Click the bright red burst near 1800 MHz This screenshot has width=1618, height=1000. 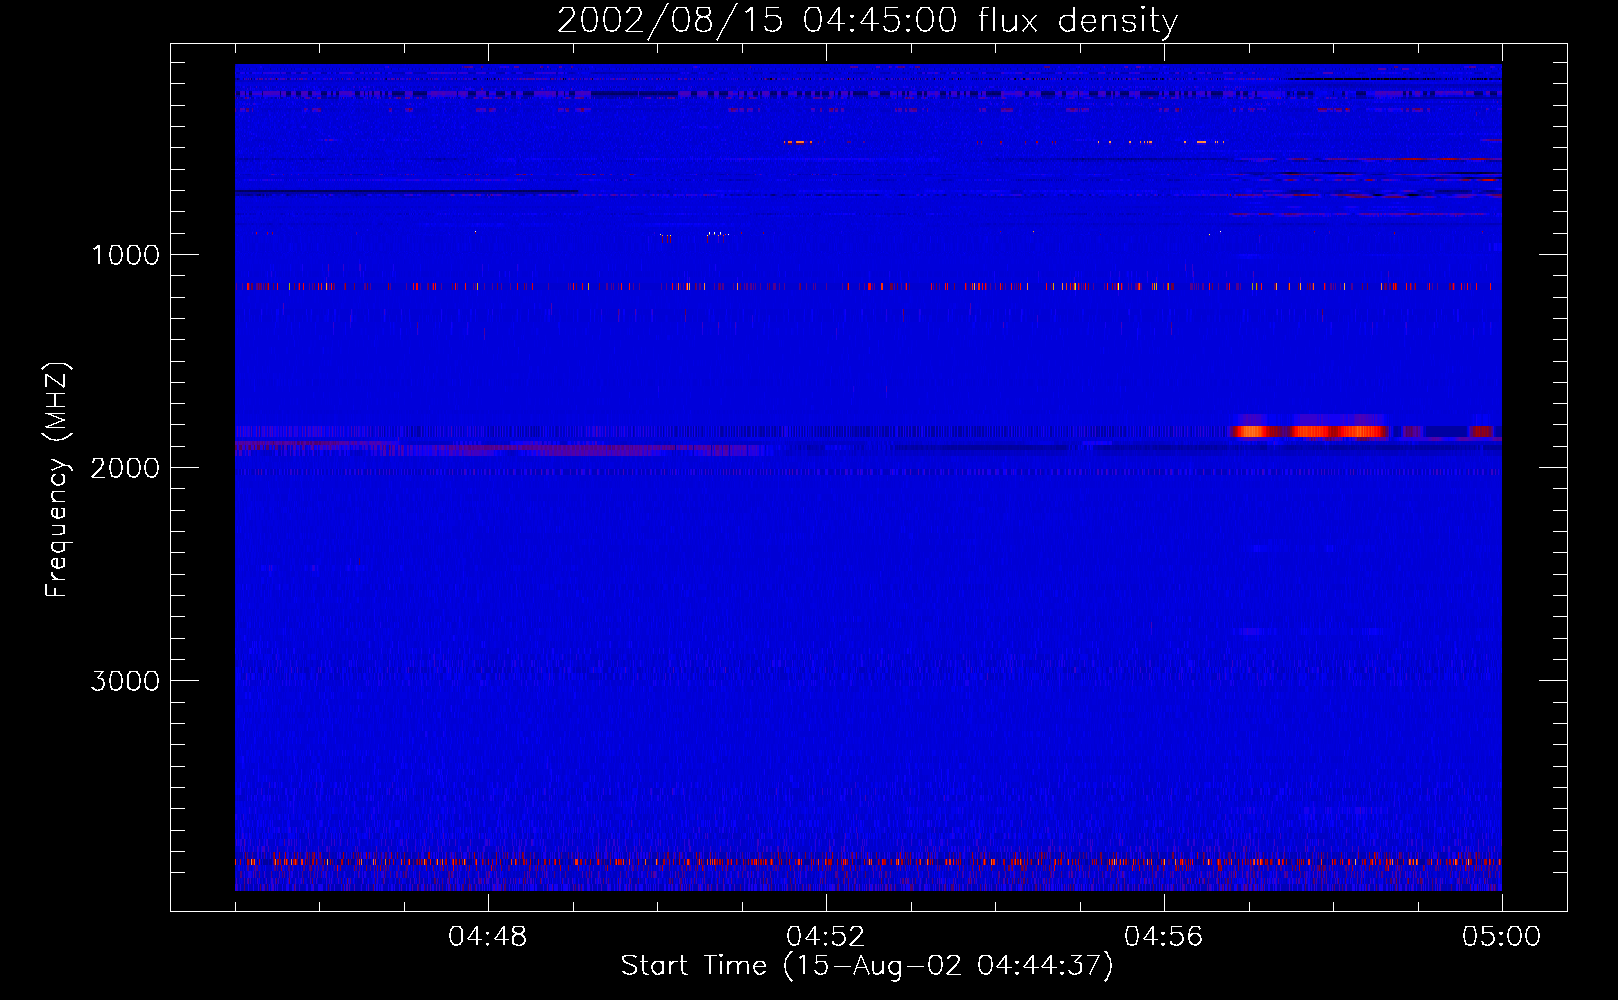tap(1310, 431)
